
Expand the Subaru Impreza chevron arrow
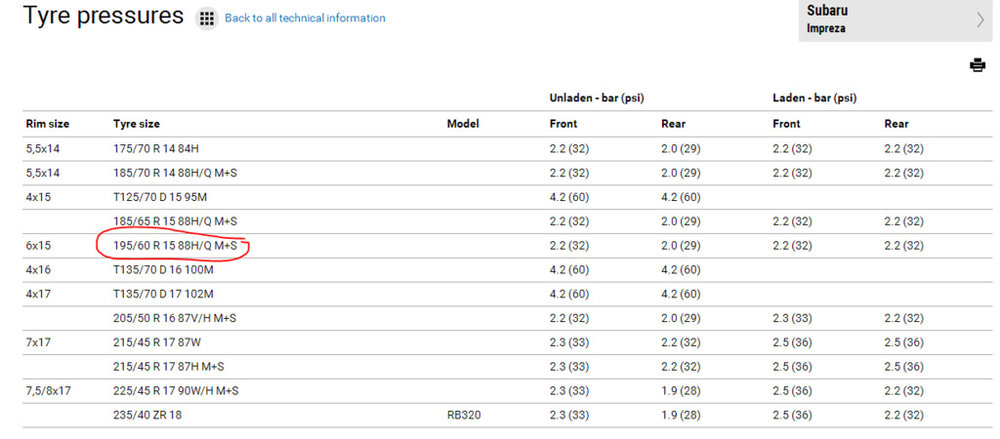[x=980, y=20]
